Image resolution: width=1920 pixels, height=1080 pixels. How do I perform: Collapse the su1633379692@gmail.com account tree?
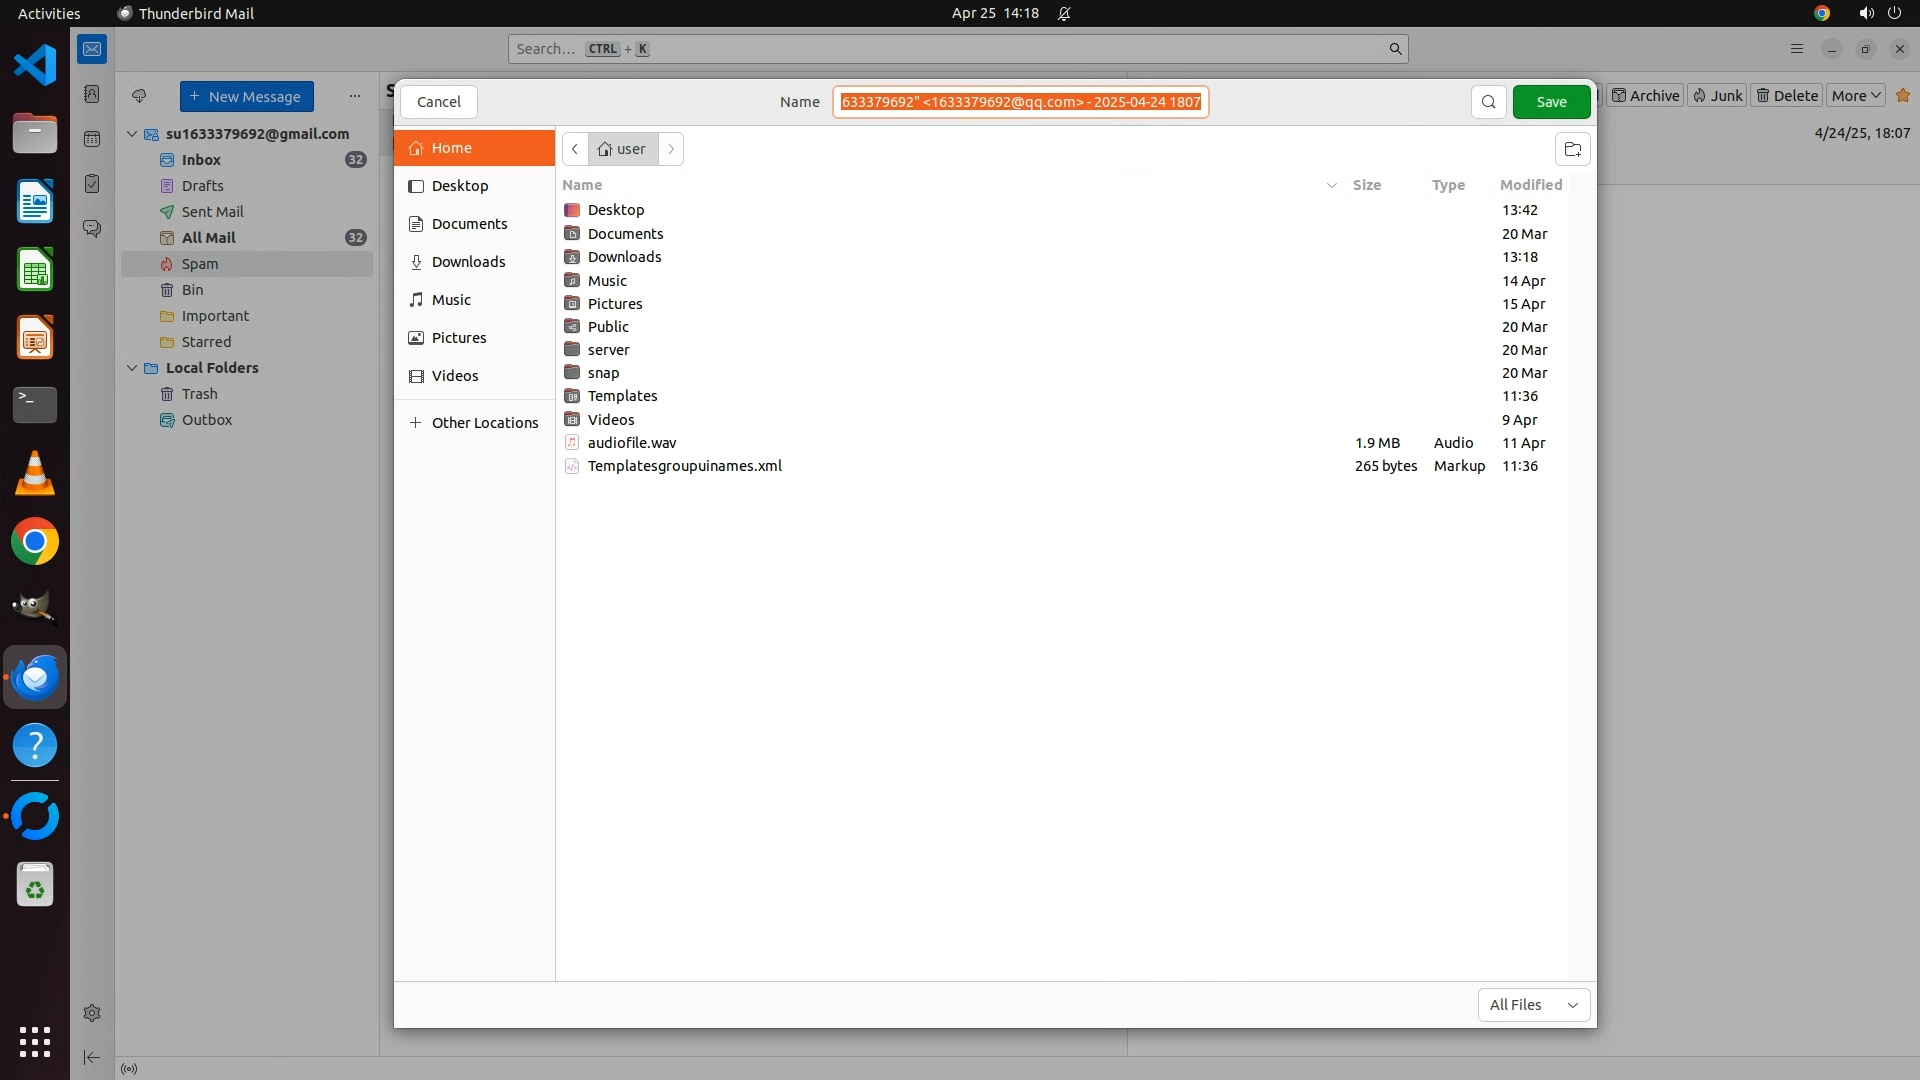click(132, 134)
